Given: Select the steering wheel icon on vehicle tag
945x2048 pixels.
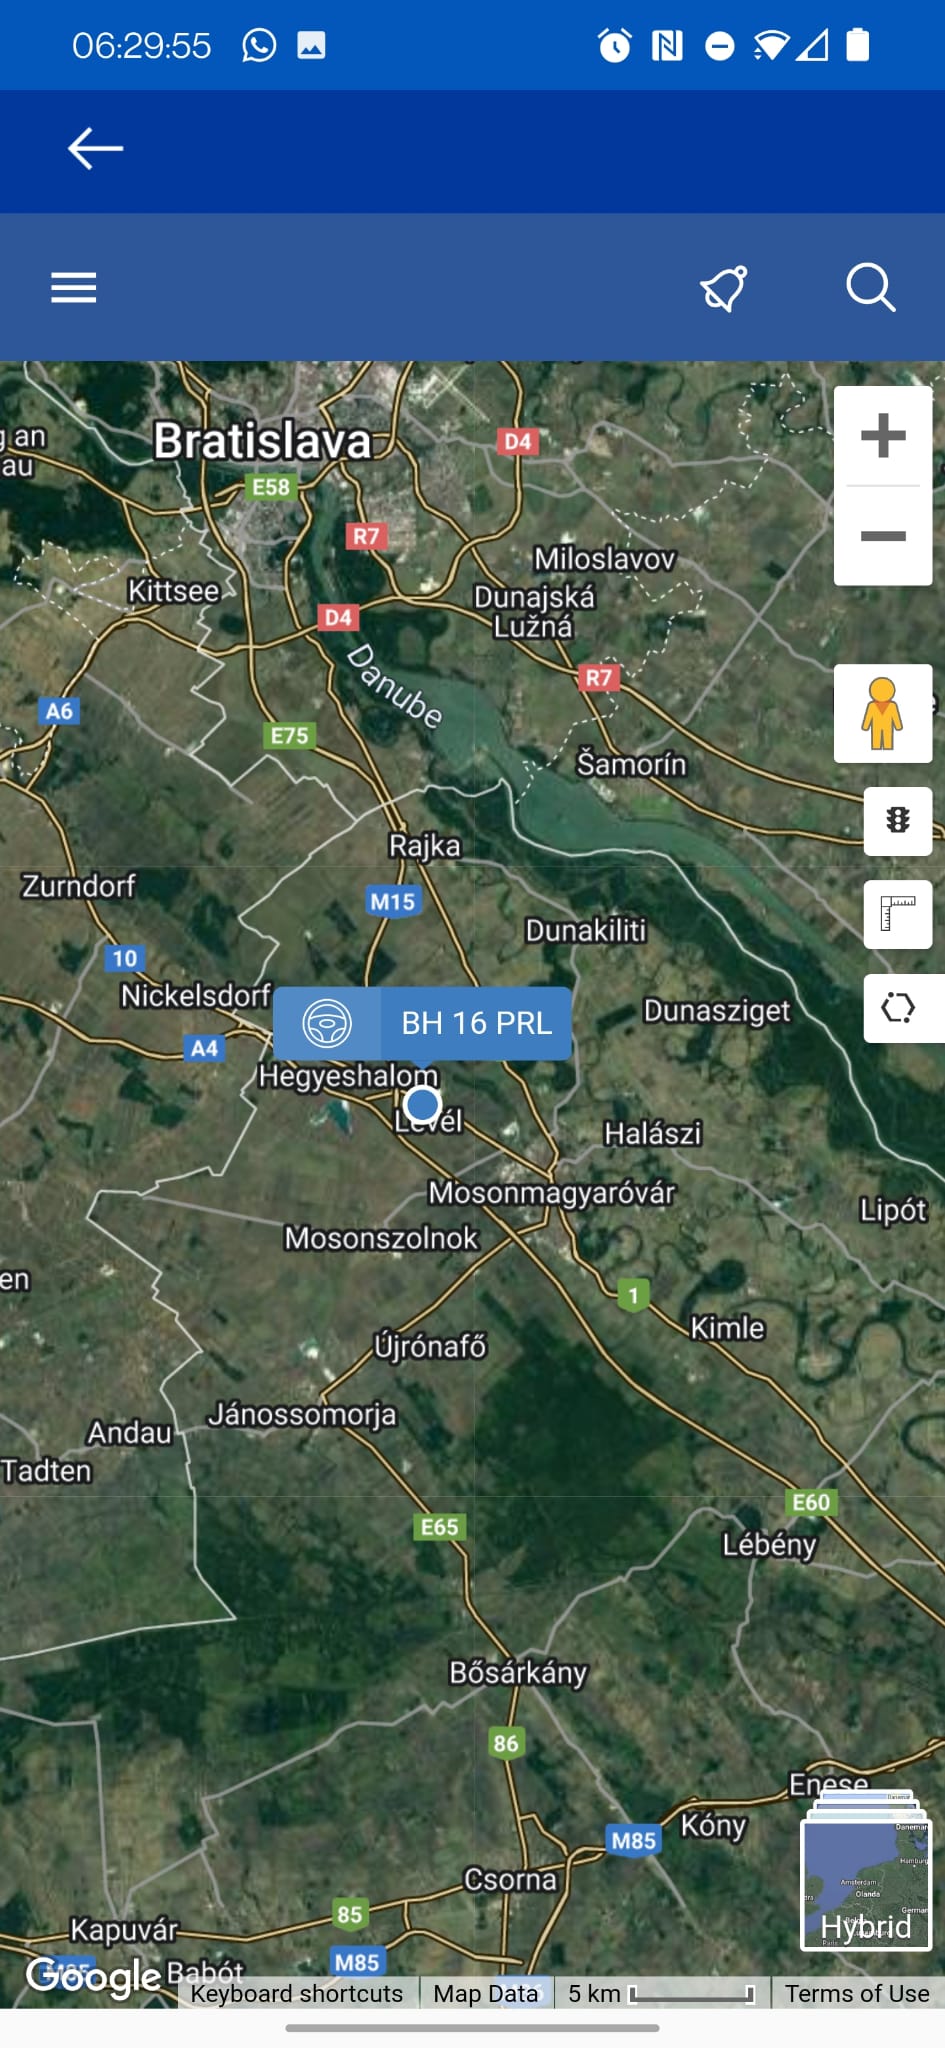Looking at the screenshot, I should 327,1023.
